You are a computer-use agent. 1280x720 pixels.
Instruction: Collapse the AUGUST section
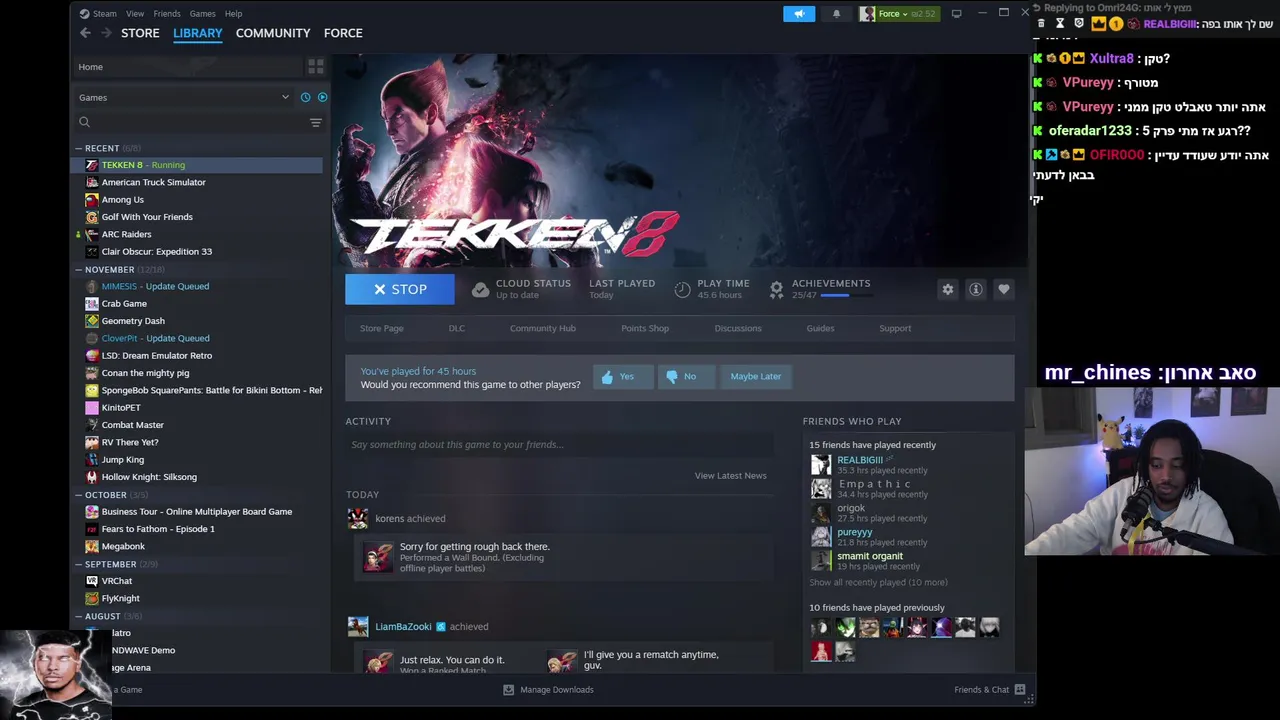pos(78,616)
